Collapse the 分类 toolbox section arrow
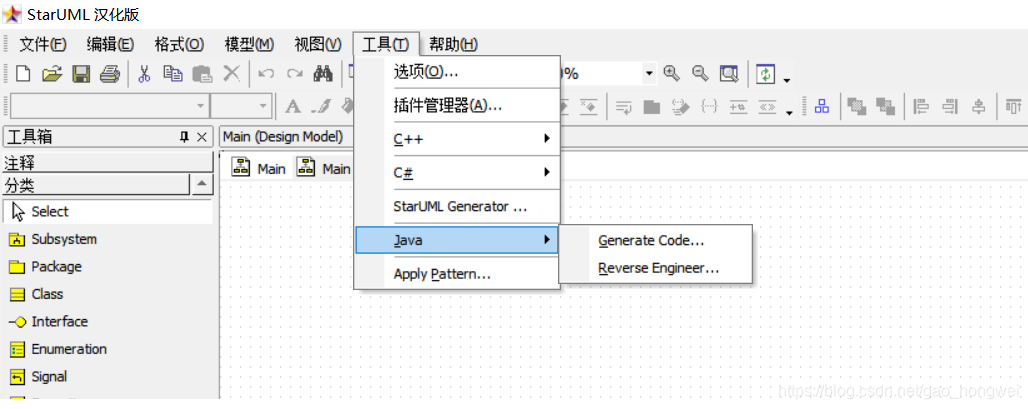1028x409 pixels. pyautogui.click(x=202, y=185)
